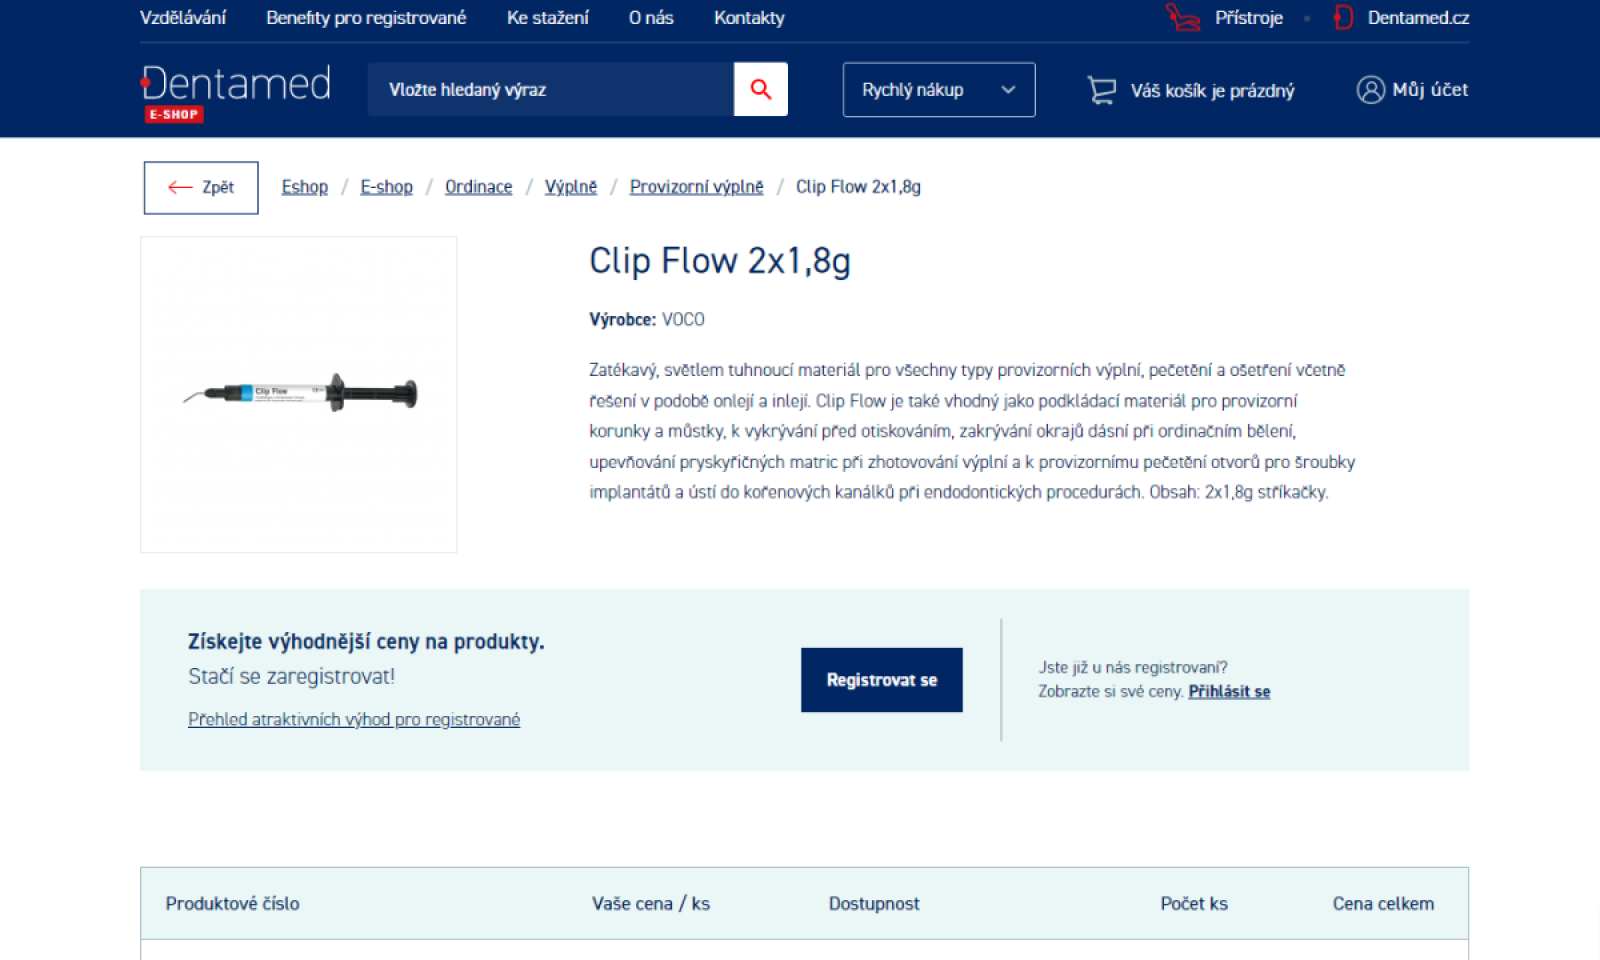
Task: Click the red search magnifier icon
Action: tap(761, 89)
